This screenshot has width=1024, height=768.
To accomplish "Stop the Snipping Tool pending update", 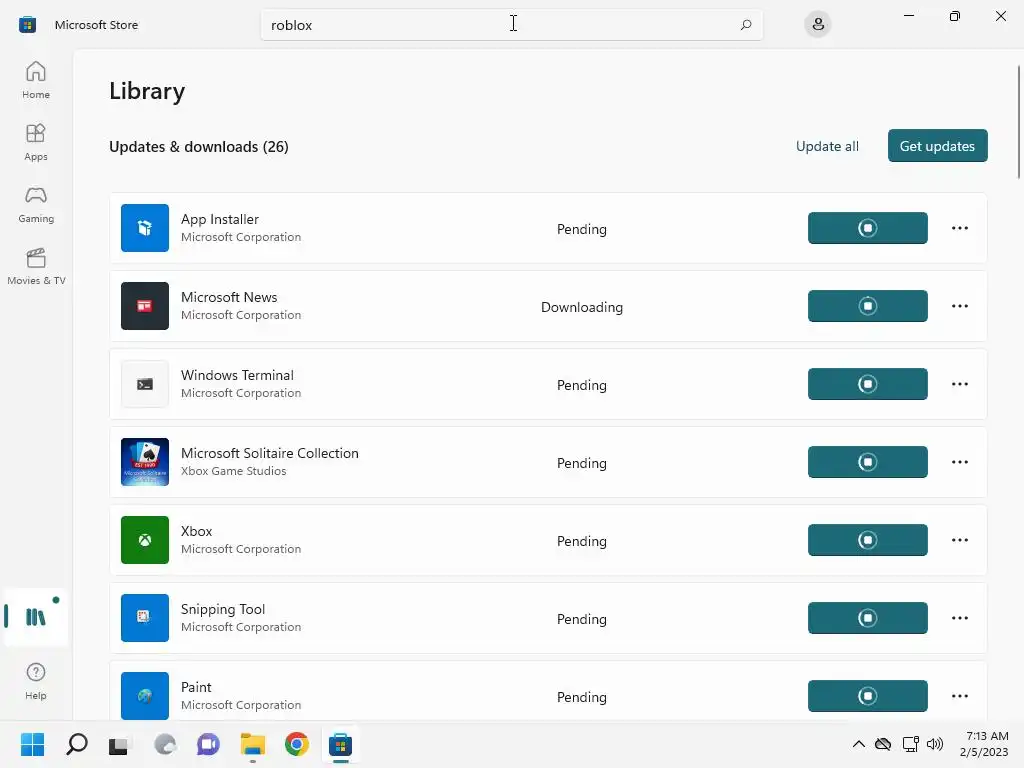I will click(867, 618).
